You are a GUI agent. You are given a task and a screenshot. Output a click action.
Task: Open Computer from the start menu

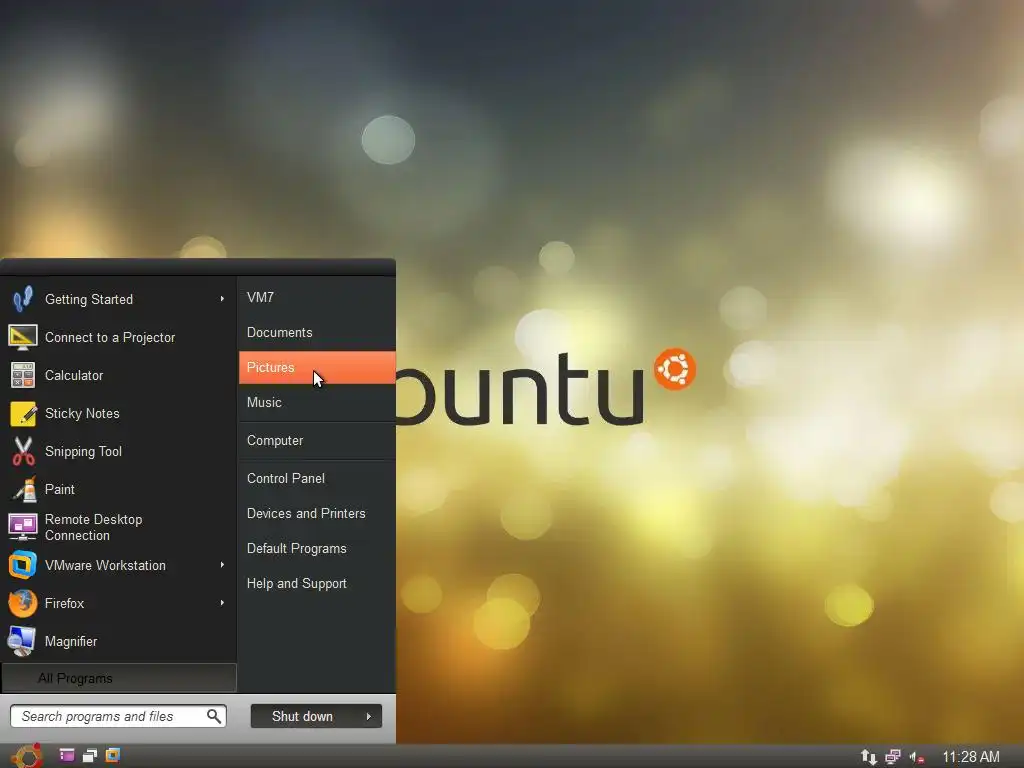click(317, 441)
